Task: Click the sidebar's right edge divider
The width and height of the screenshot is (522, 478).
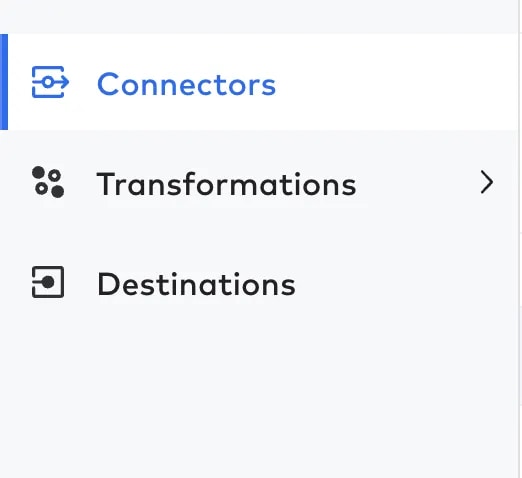Action: click(520, 239)
